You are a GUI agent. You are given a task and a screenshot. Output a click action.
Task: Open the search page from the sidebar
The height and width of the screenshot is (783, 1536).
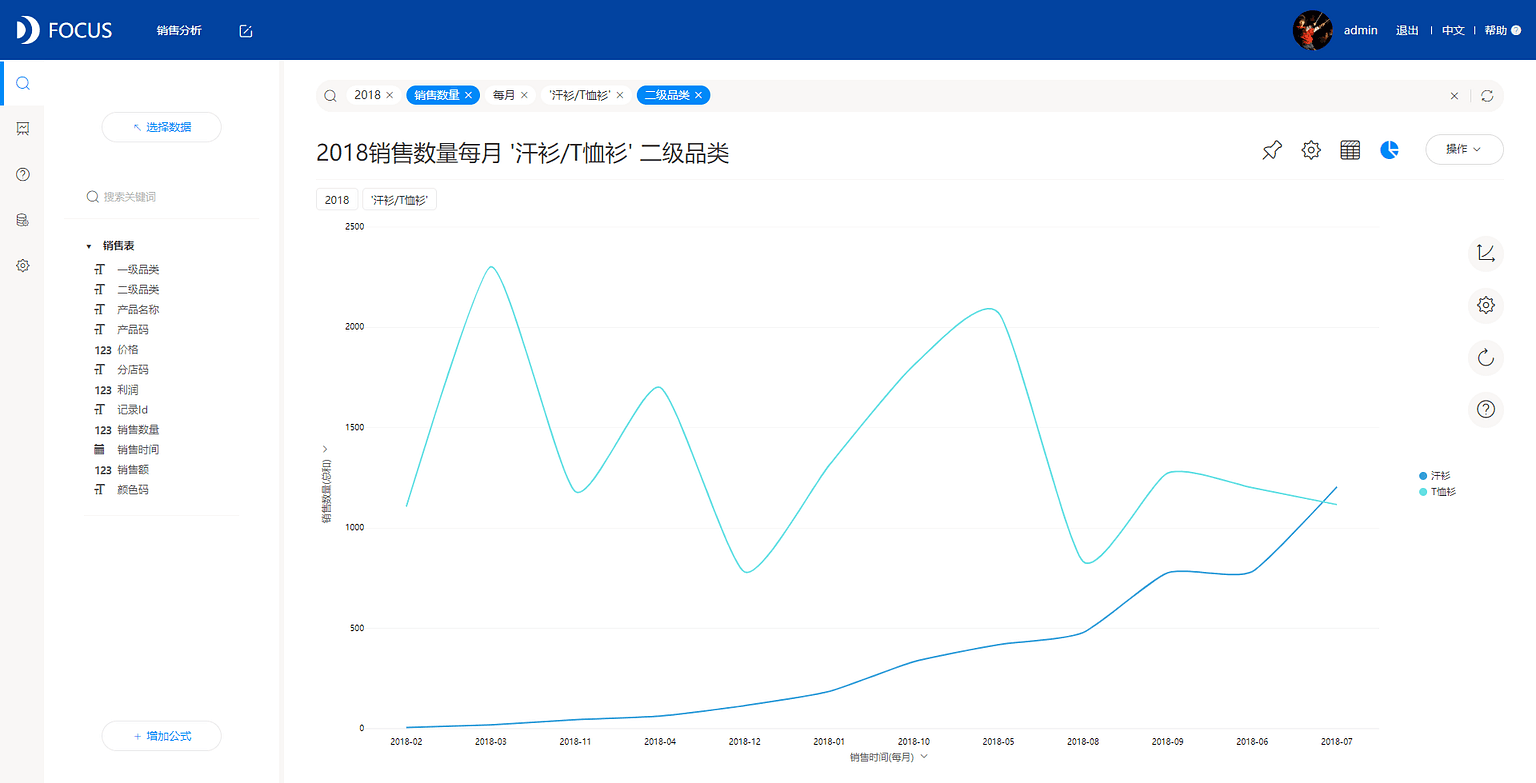click(22, 83)
